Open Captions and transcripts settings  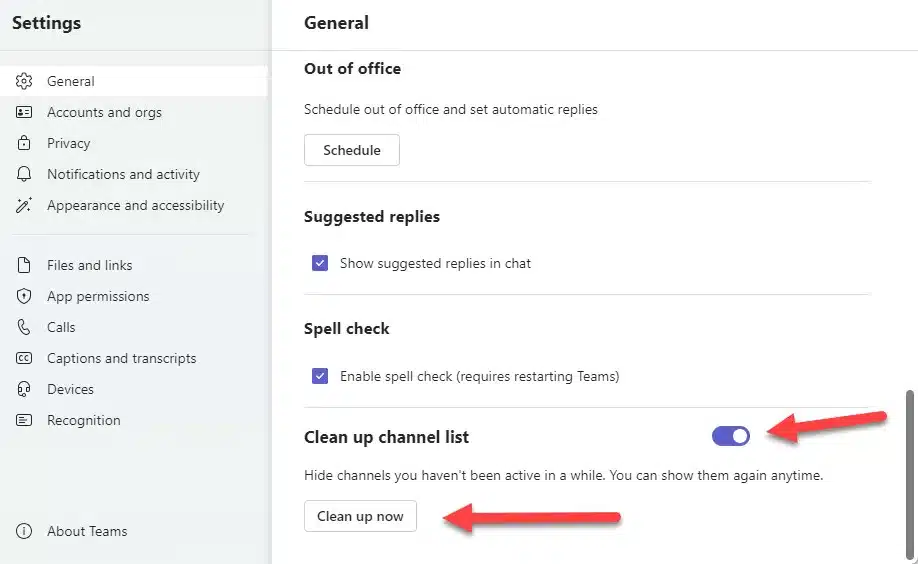[x=121, y=358]
